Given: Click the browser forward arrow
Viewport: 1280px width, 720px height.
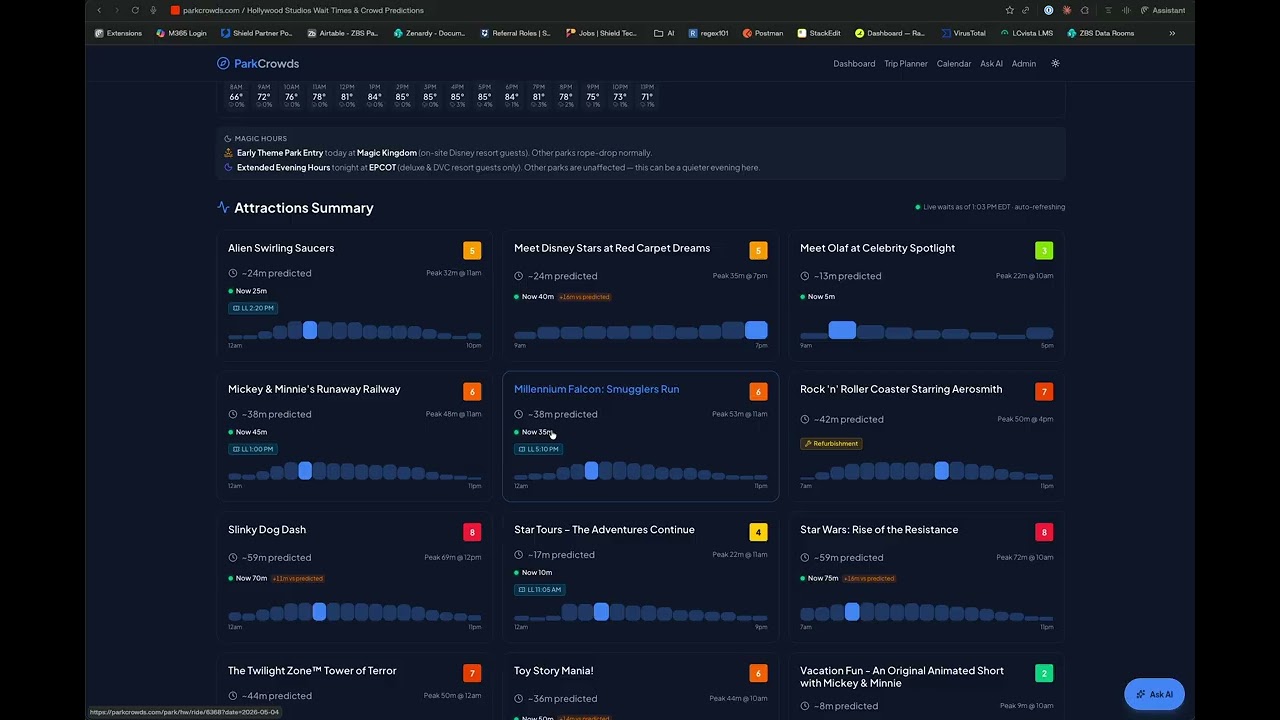Looking at the screenshot, I should [117, 10].
